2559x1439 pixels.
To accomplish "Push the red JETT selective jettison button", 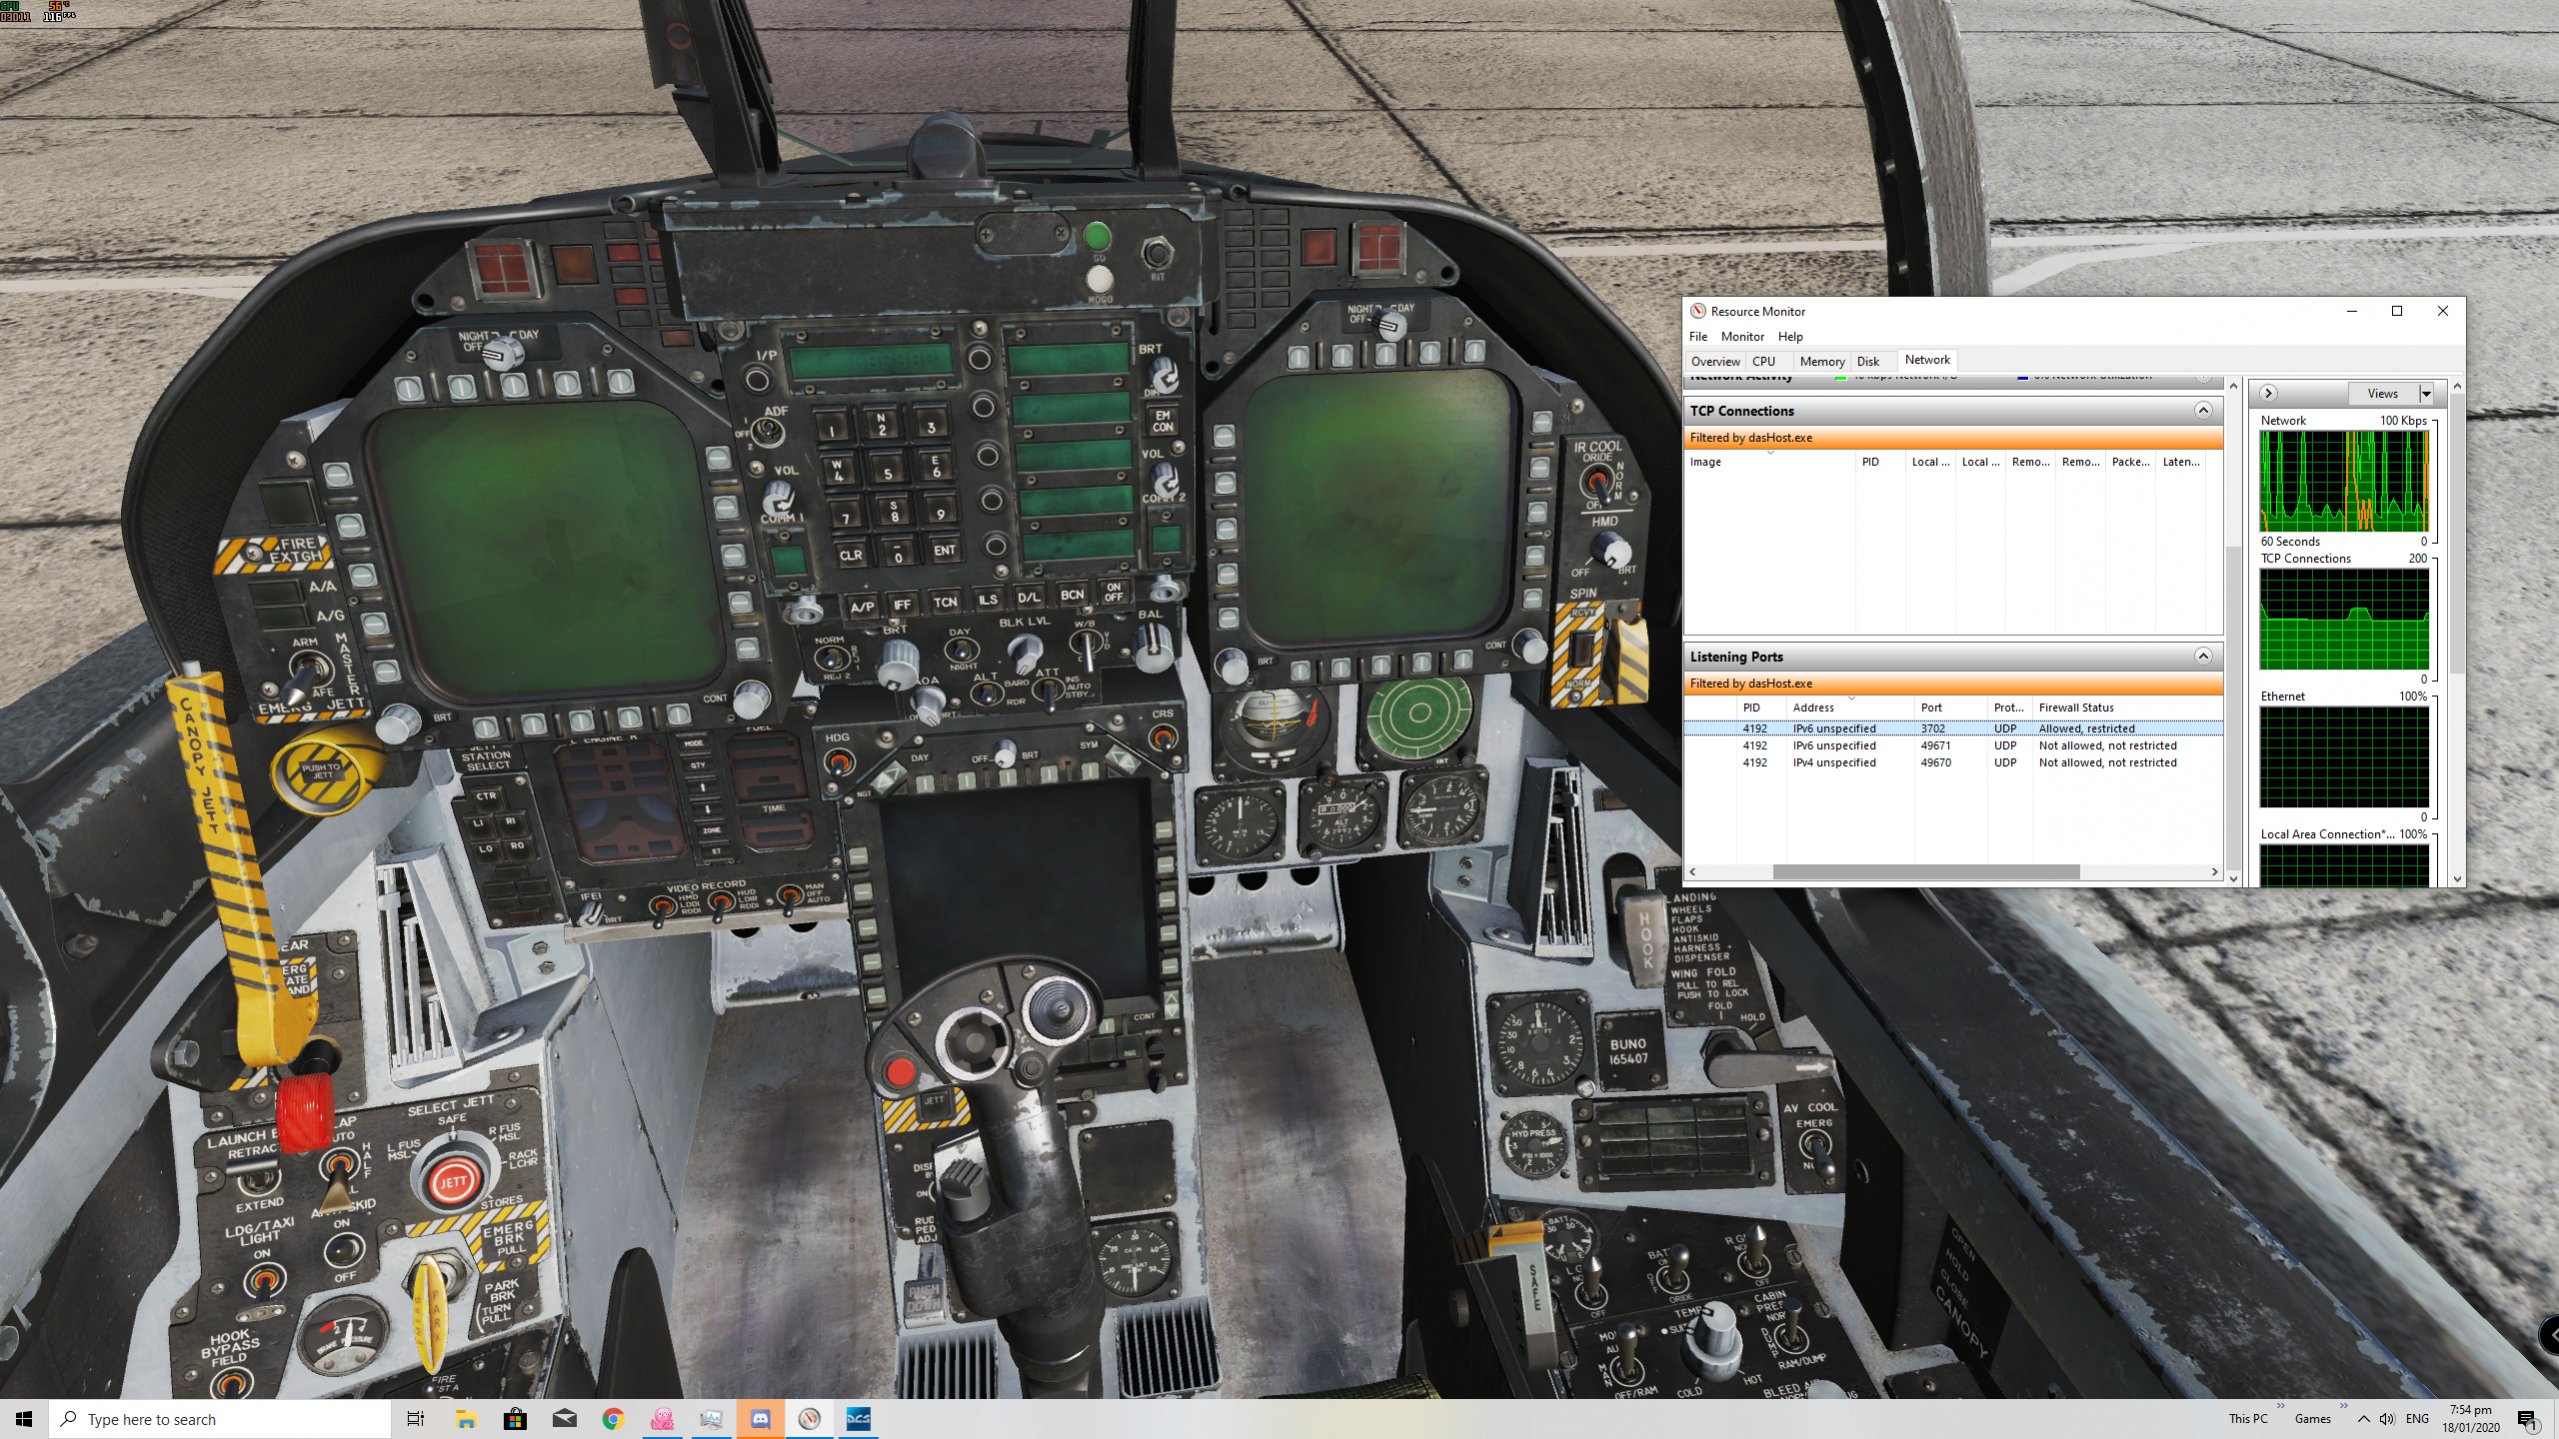I will coord(453,1182).
